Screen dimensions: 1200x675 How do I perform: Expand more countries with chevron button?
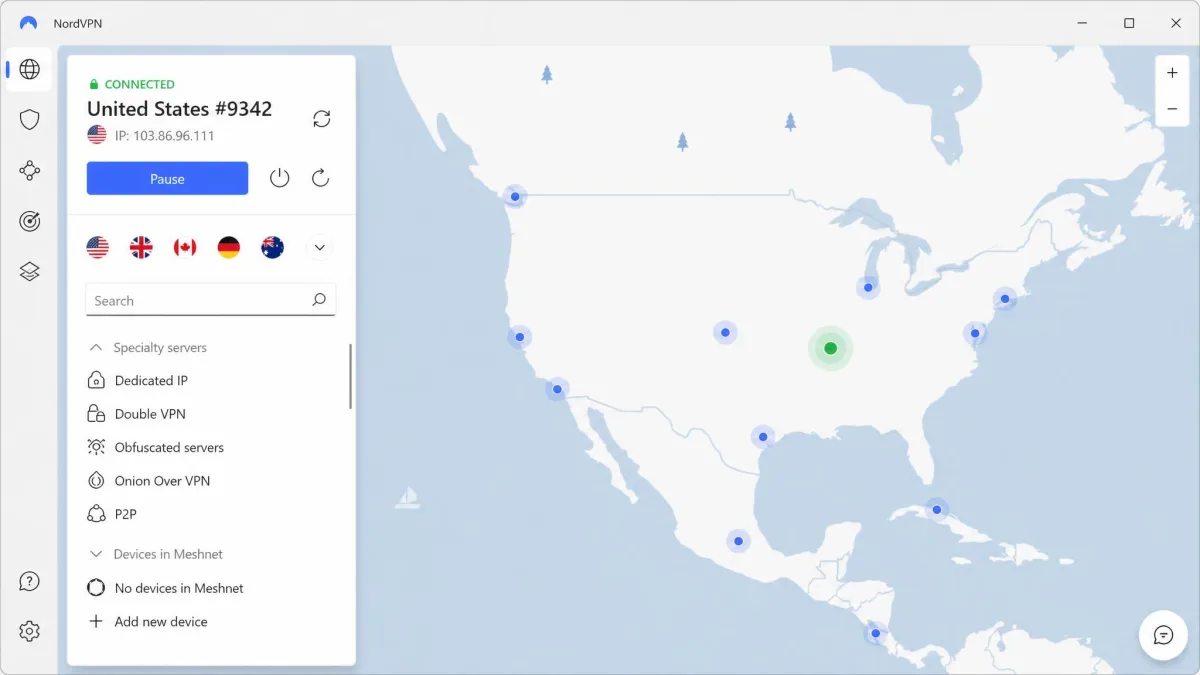click(x=319, y=247)
